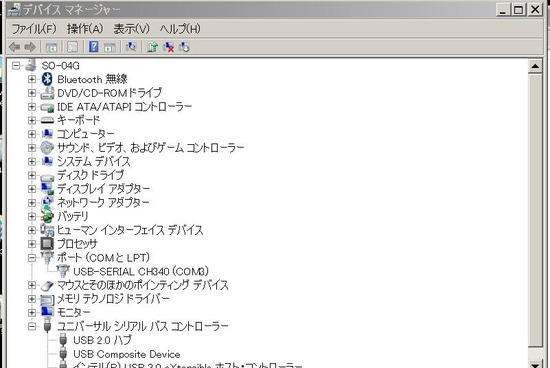Close the デバイス マネージャー window
This screenshot has width=550, height=368.
[535, 9]
